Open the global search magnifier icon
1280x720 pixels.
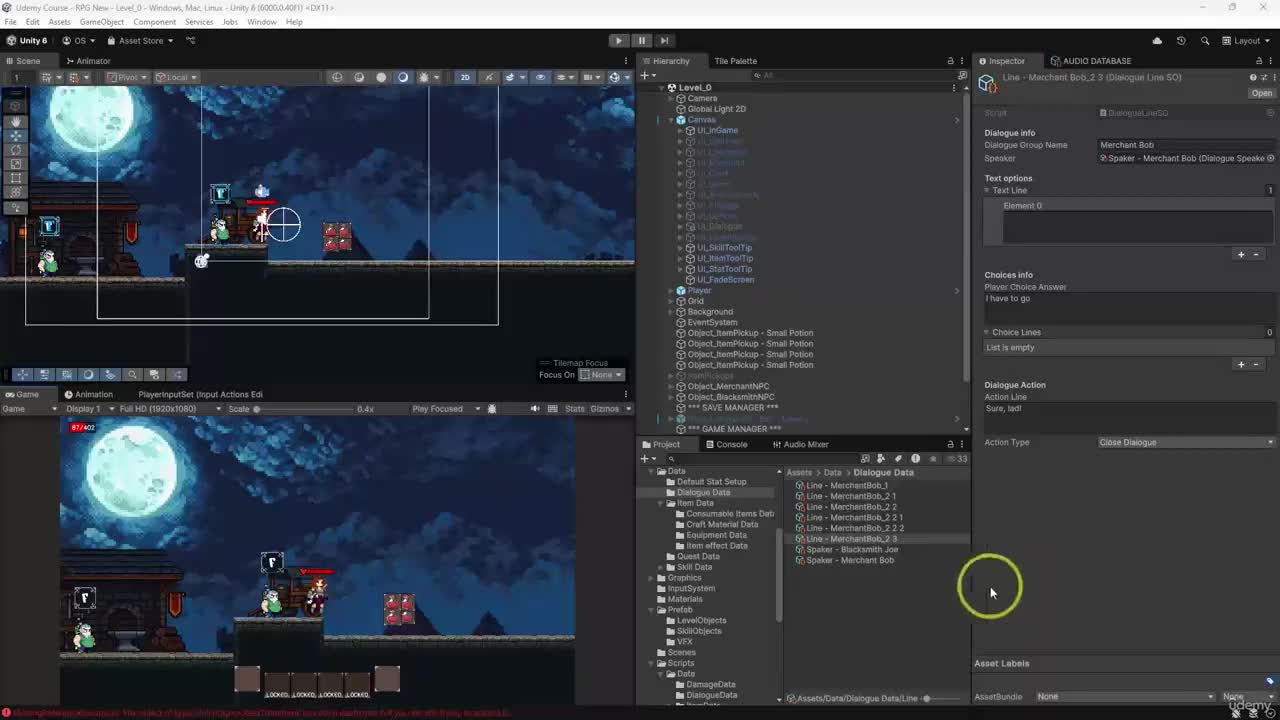click(x=1205, y=41)
